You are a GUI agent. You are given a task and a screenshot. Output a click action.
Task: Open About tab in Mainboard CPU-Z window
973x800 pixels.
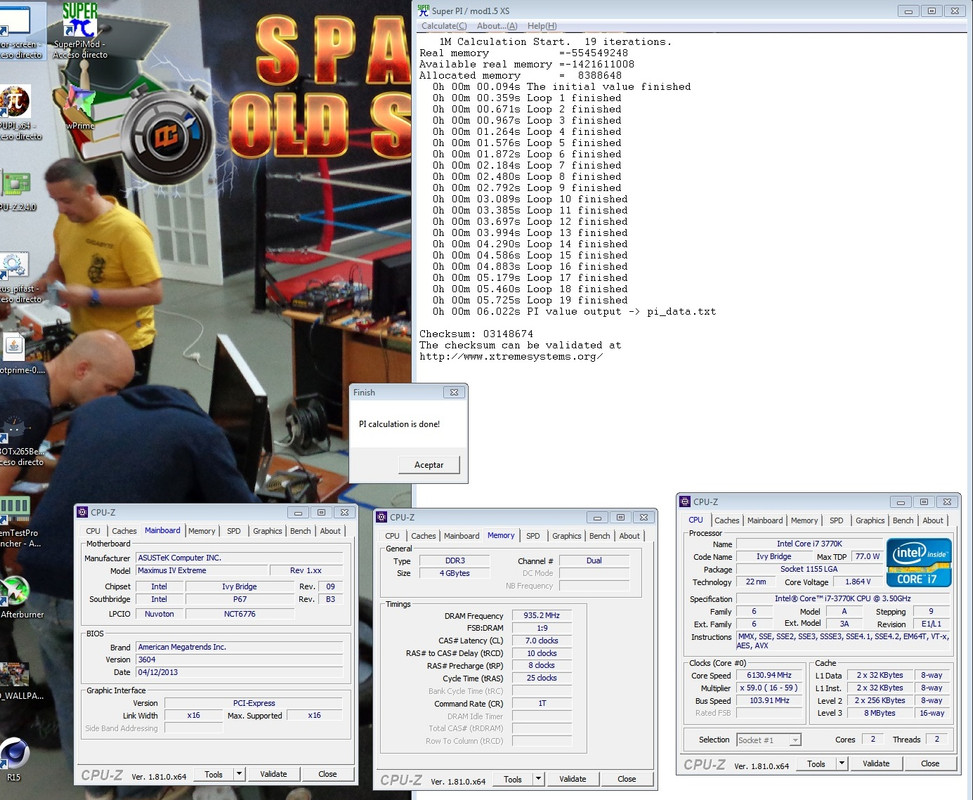pyautogui.click(x=330, y=531)
